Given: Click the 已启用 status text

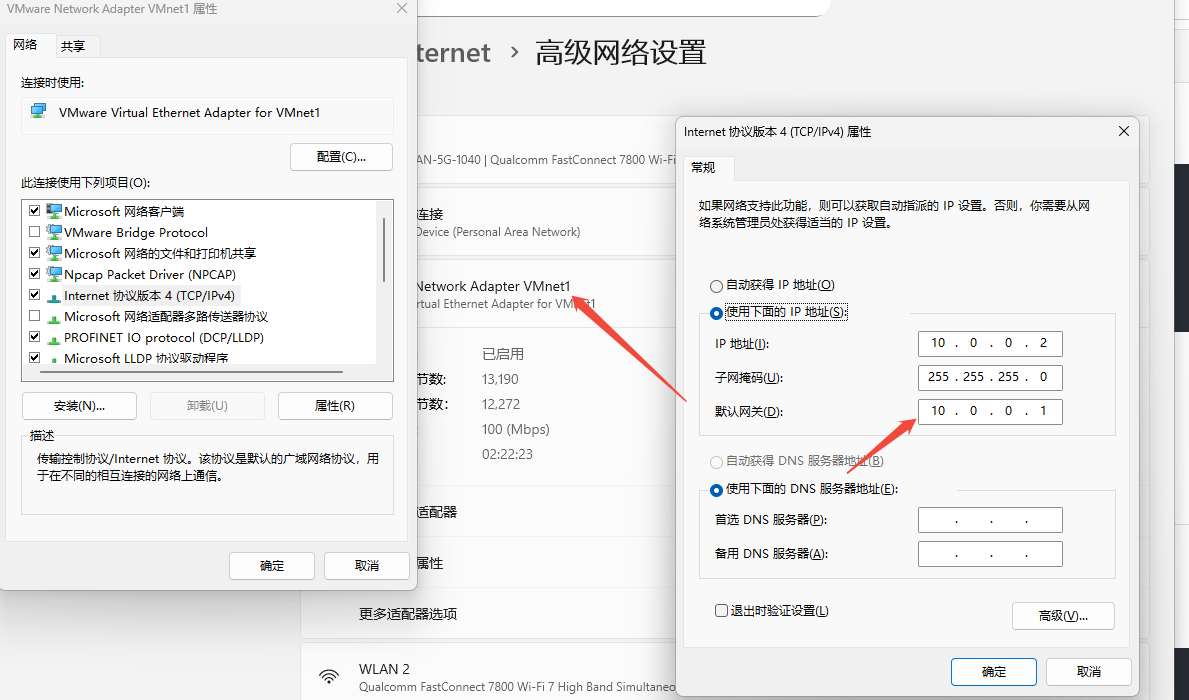Looking at the screenshot, I should pos(503,354).
